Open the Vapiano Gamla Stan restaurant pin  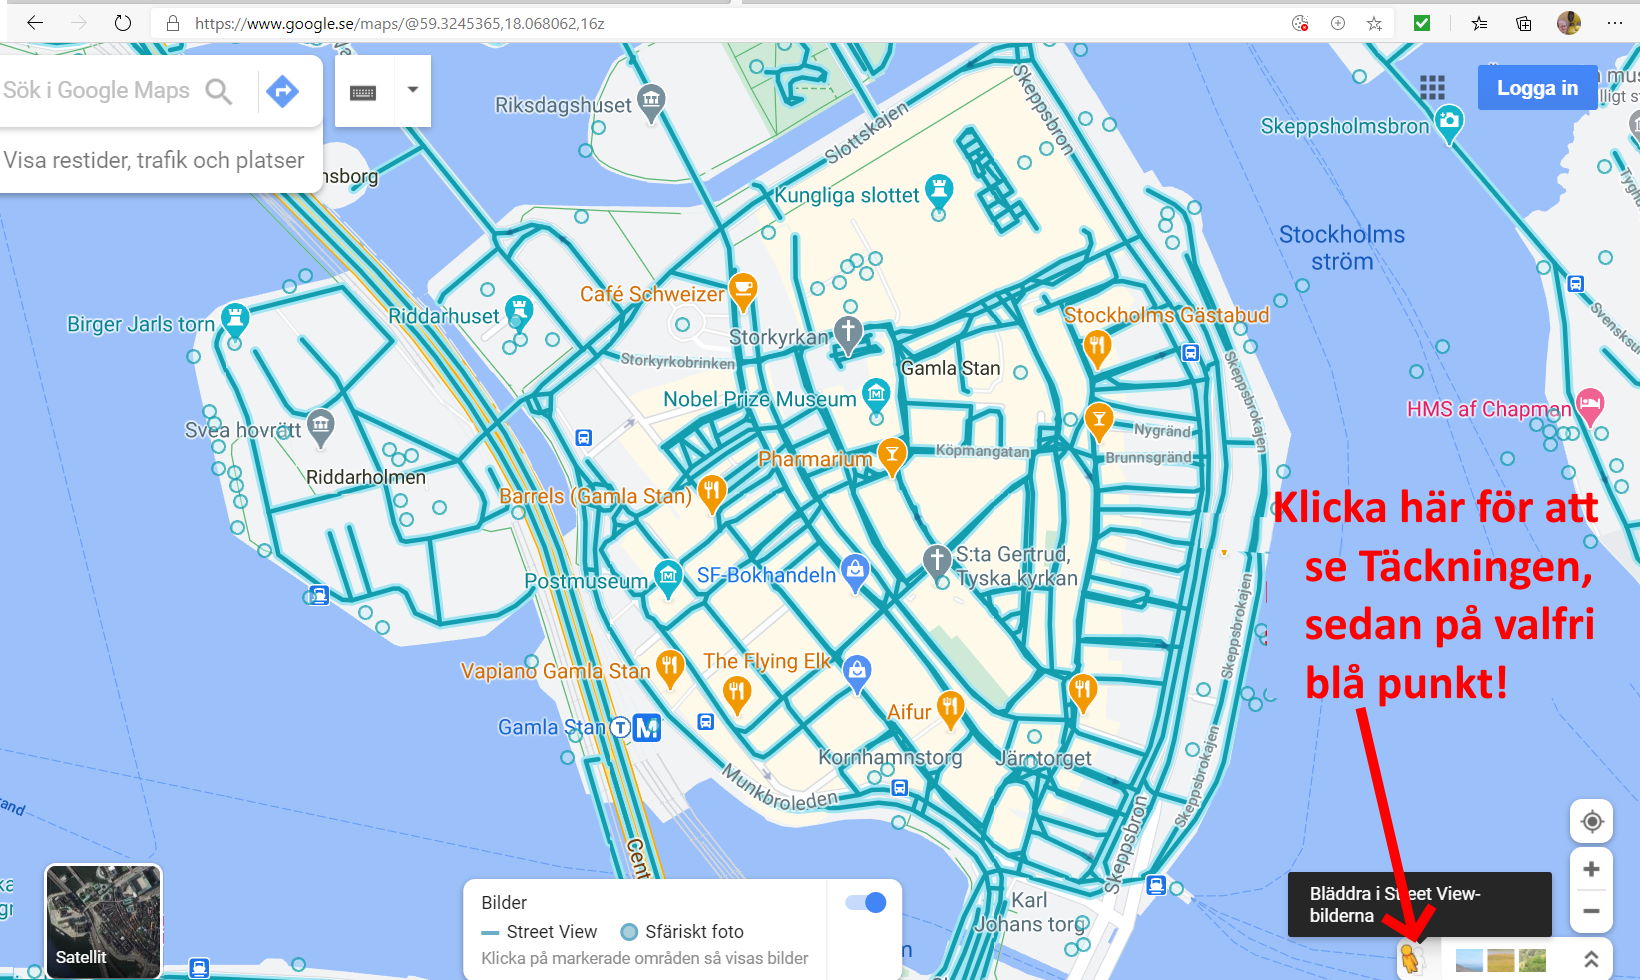[669, 669]
